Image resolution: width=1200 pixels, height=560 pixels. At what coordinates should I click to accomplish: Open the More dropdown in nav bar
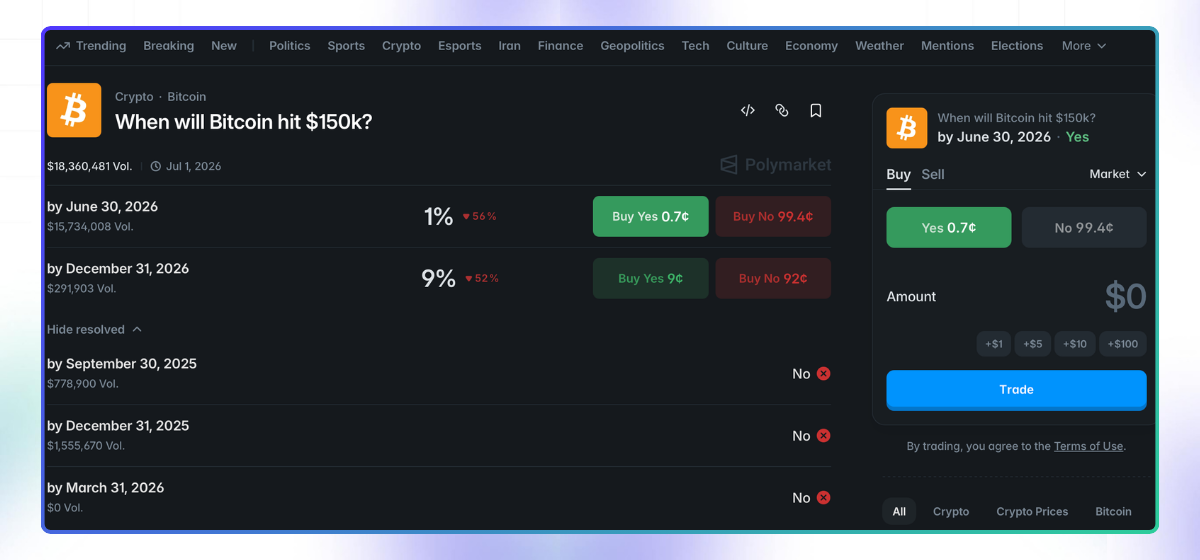point(1084,46)
